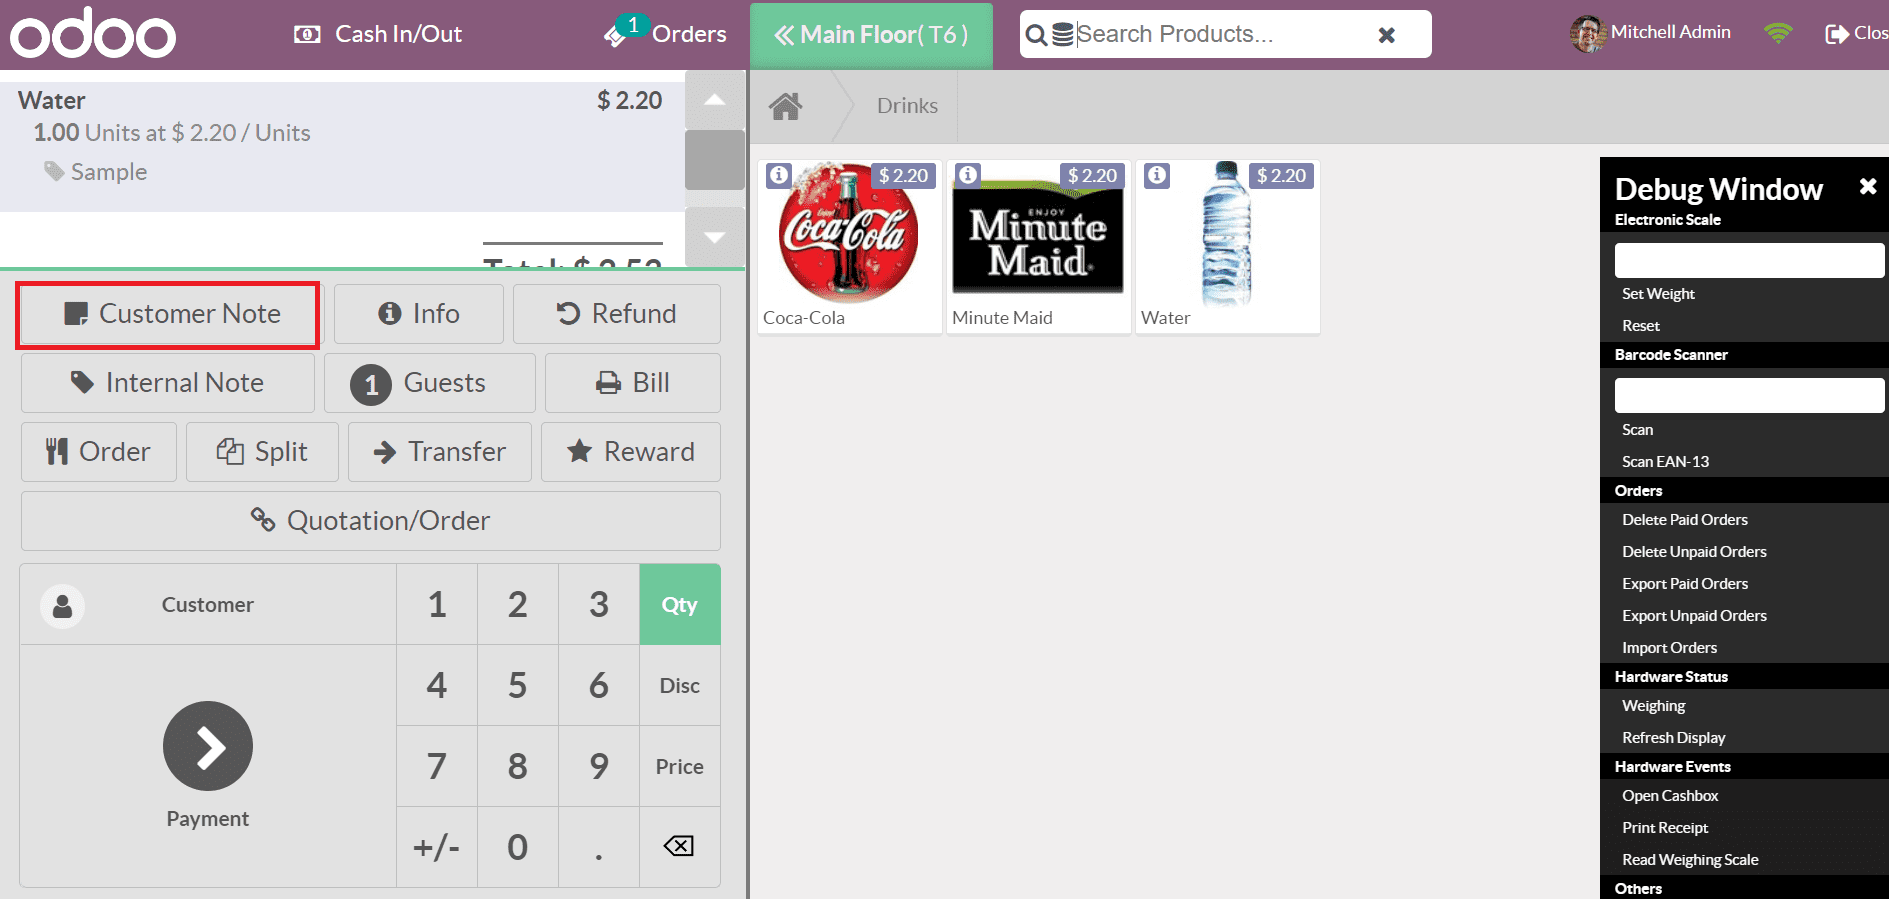Go back to Main Floor table view

pyautogui.click(x=871, y=35)
